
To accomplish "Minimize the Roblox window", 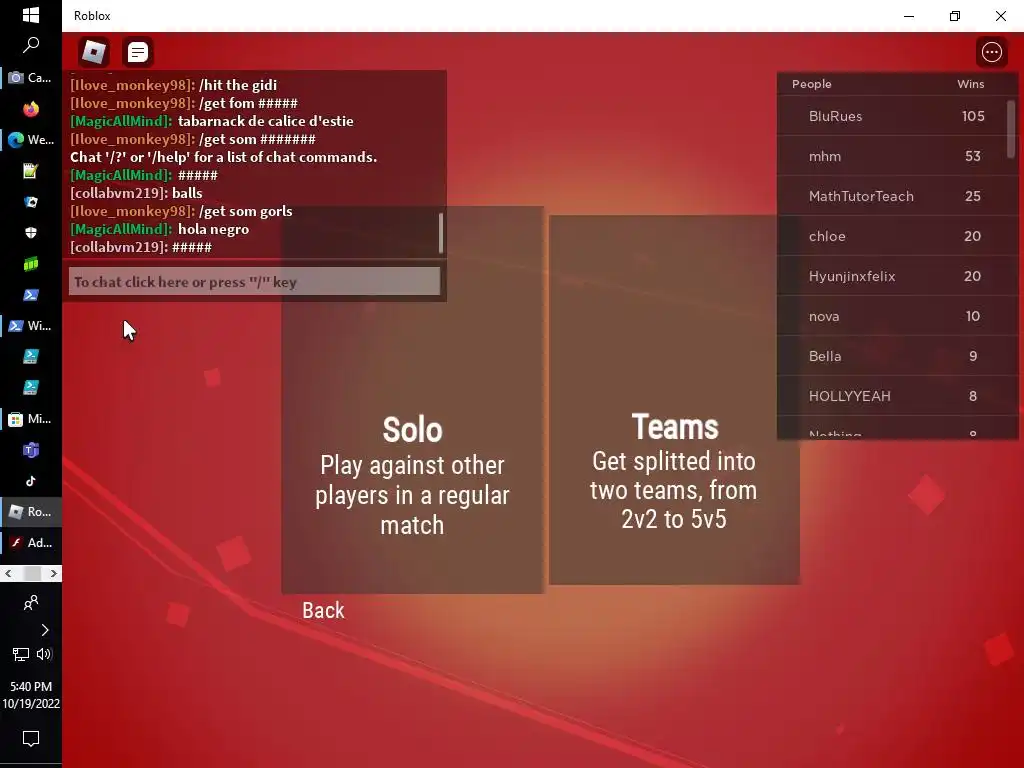I will [909, 16].
